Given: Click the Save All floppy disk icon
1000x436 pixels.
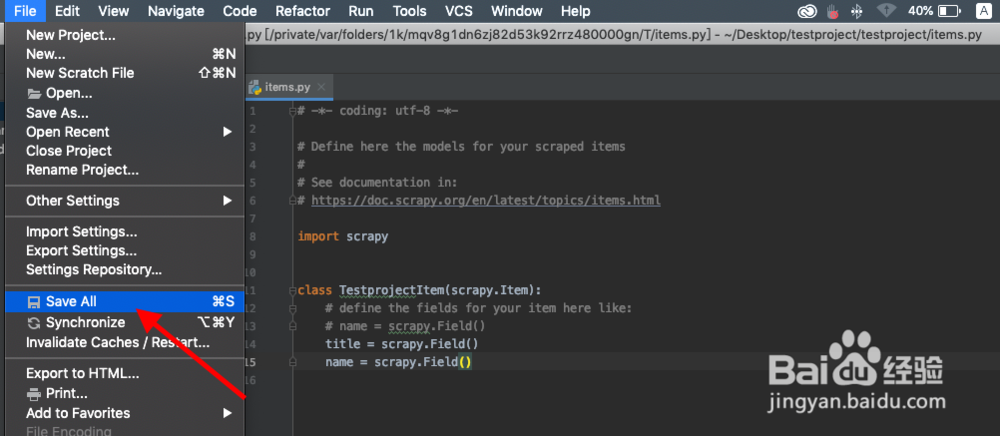Looking at the screenshot, I should (x=34, y=302).
